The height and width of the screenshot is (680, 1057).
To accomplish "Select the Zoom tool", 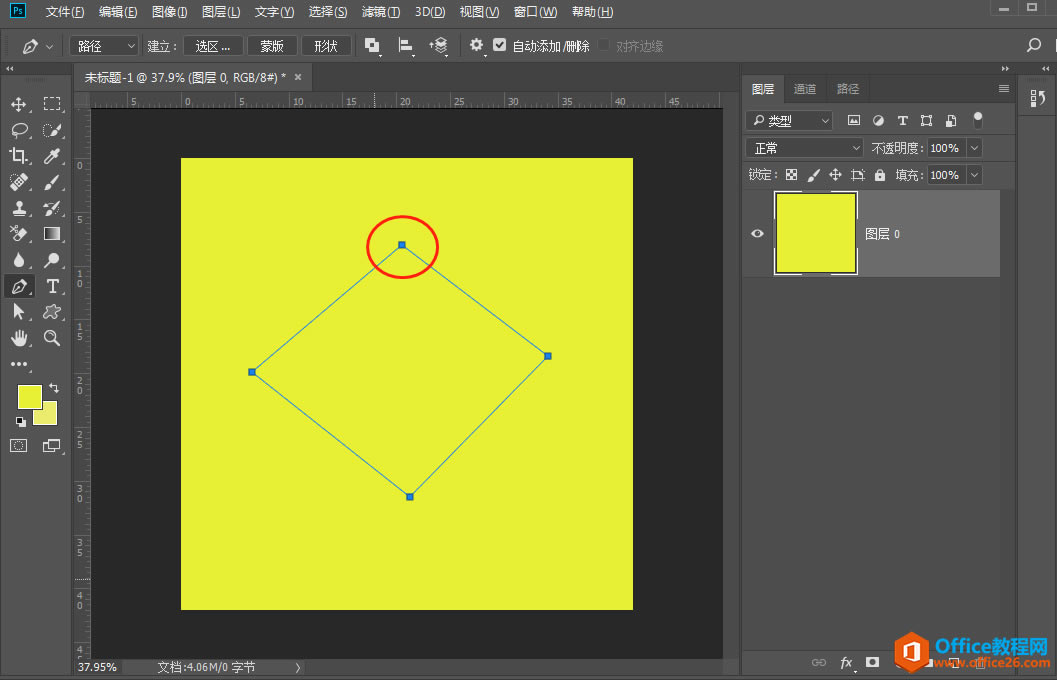I will pyautogui.click(x=52, y=338).
